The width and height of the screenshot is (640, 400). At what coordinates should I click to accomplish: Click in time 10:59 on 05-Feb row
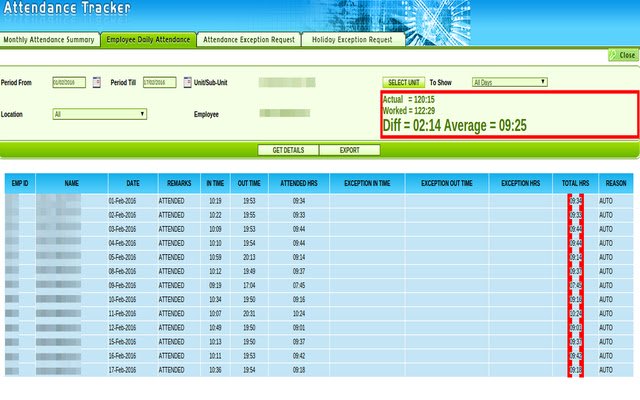coord(215,257)
